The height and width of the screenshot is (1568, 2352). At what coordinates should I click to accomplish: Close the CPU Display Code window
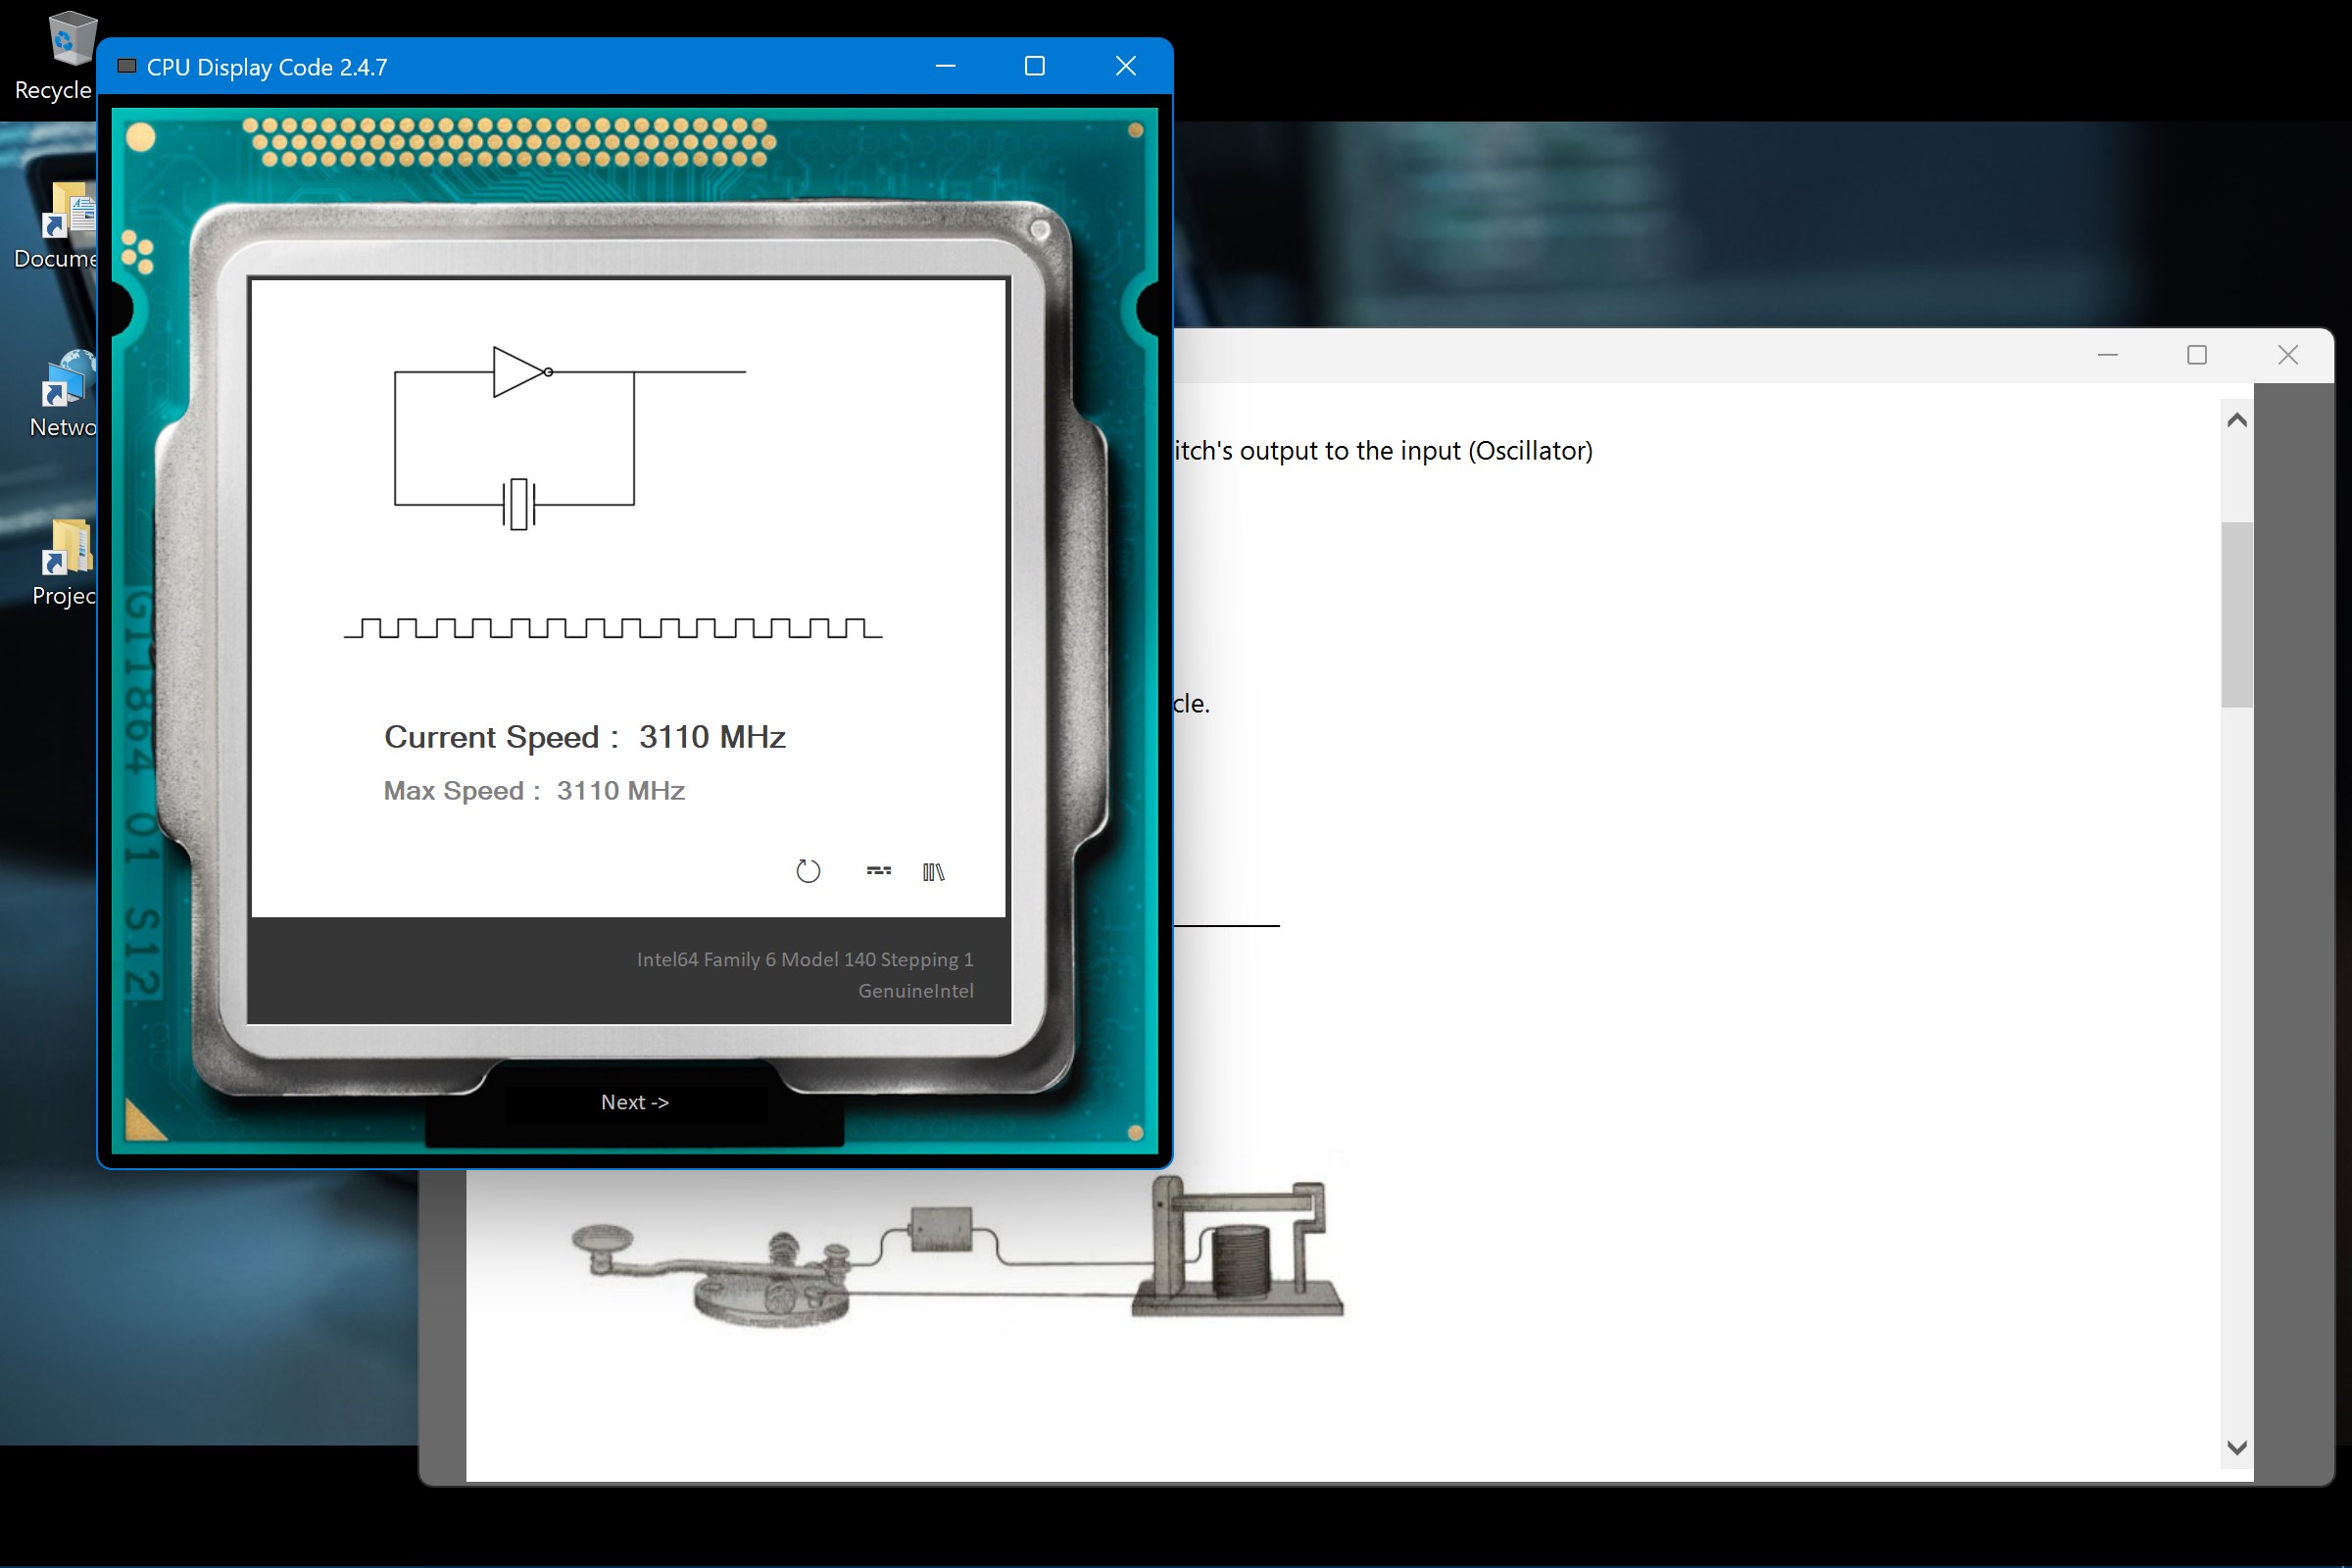(1125, 66)
